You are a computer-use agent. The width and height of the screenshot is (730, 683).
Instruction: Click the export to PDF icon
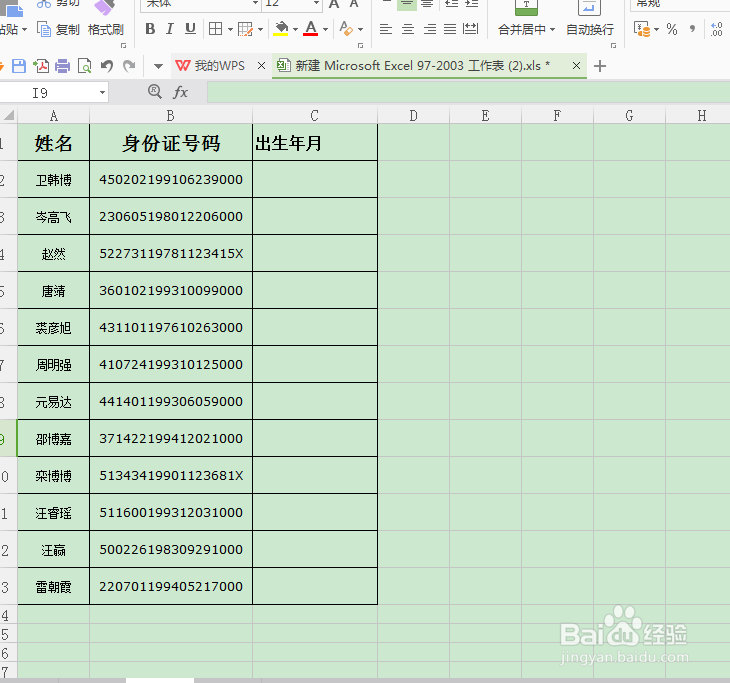41,66
